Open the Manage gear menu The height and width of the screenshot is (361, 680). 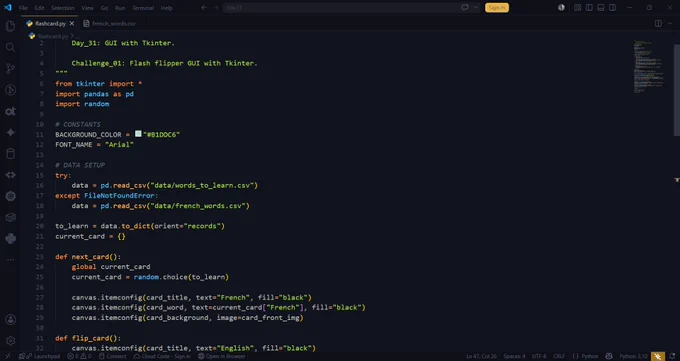10,341
